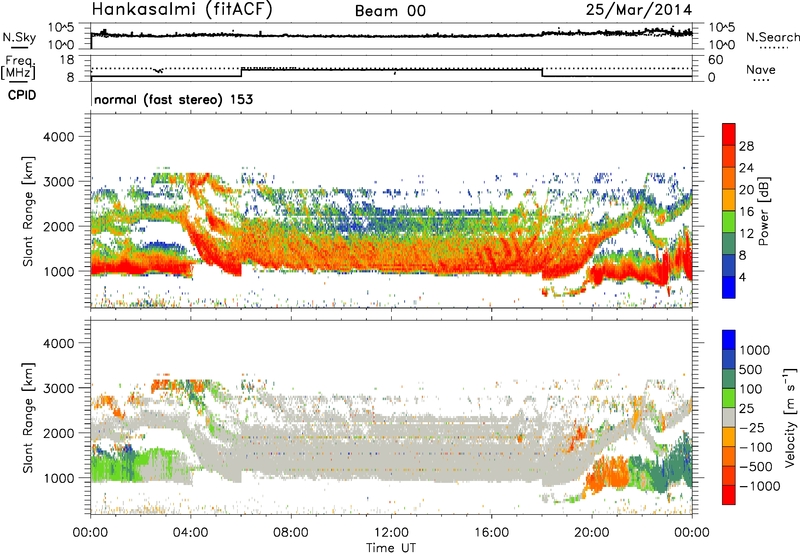Click the 'Nave' legend label
This screenshot has height=554, width=800.
(761, 70)
